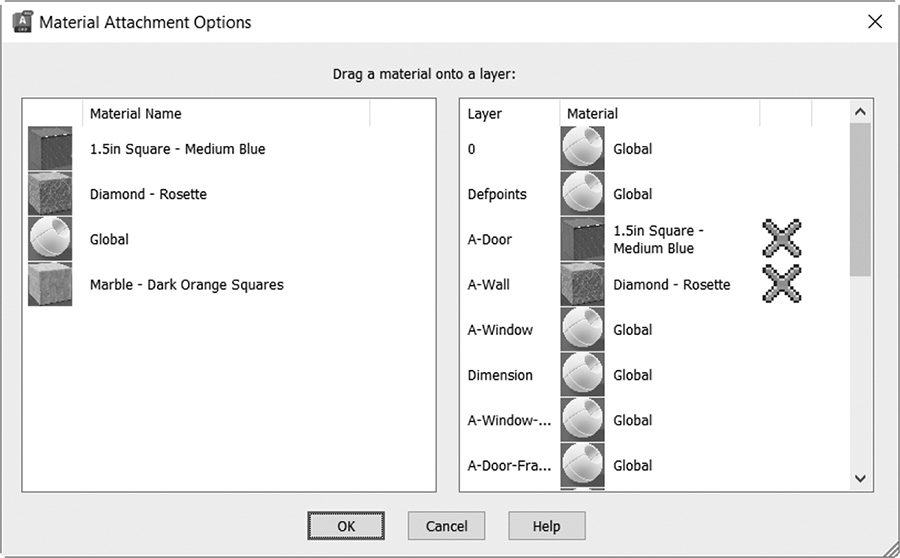Click 'Global' material text on layer 0 row
Image resolution: width=900 pixels, height=558 pixels.
[633, 149]
